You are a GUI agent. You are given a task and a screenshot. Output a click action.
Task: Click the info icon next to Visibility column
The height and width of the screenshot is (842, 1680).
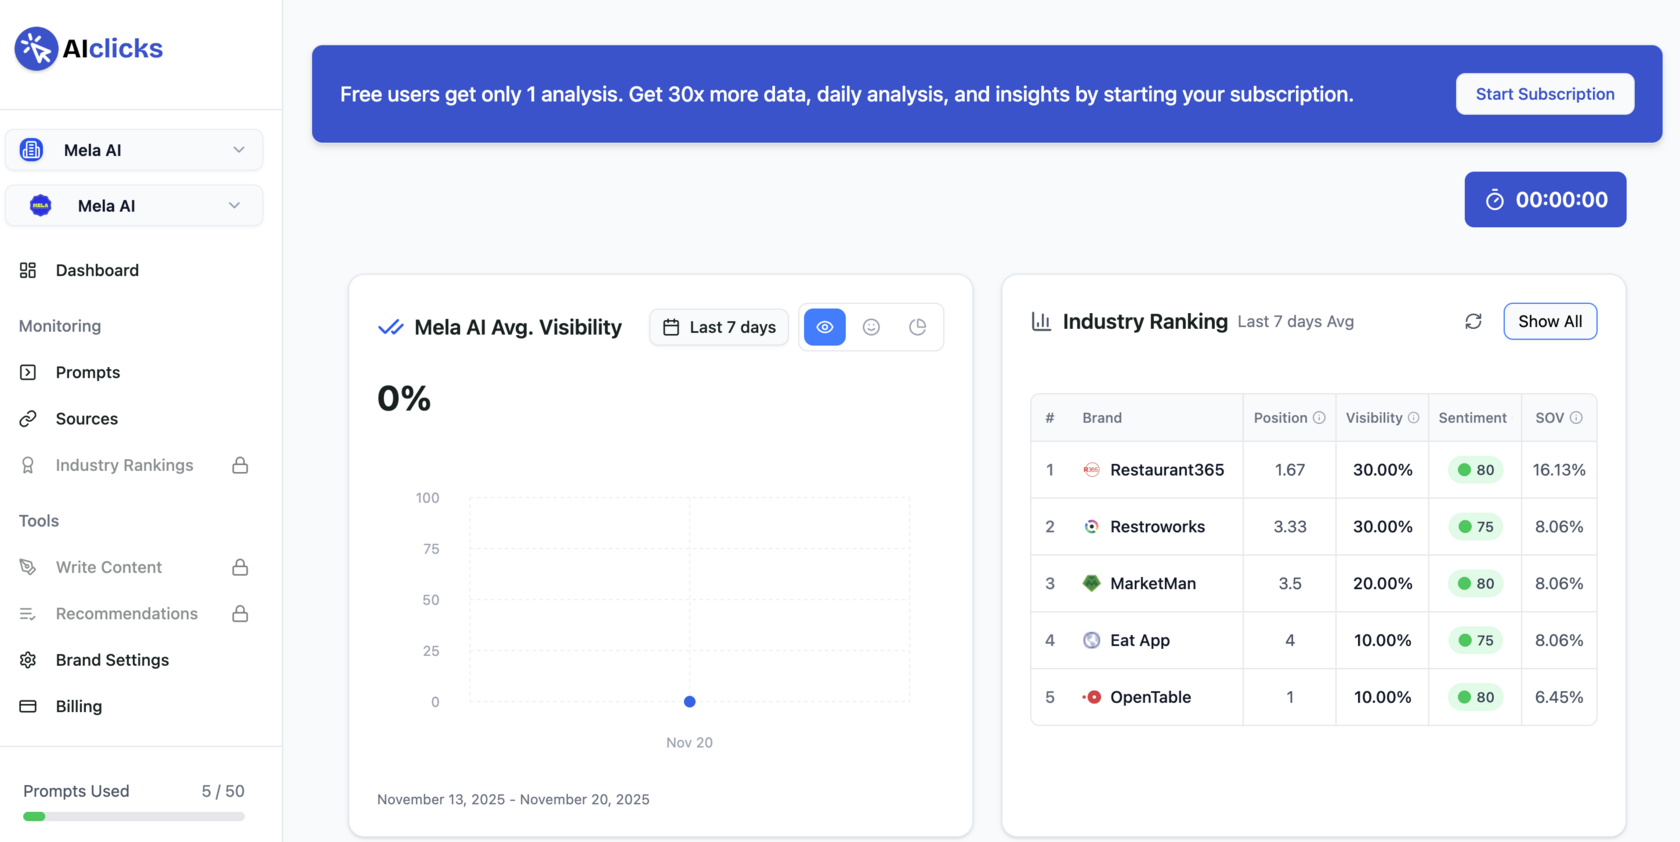point(1413,418)
